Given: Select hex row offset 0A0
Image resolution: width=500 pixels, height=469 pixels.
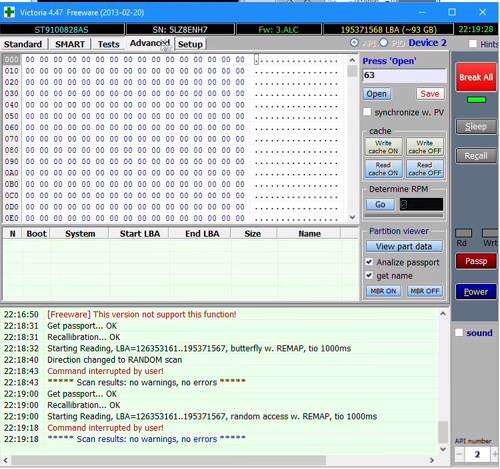Looking at the screenshot, I should click(11, 173).
